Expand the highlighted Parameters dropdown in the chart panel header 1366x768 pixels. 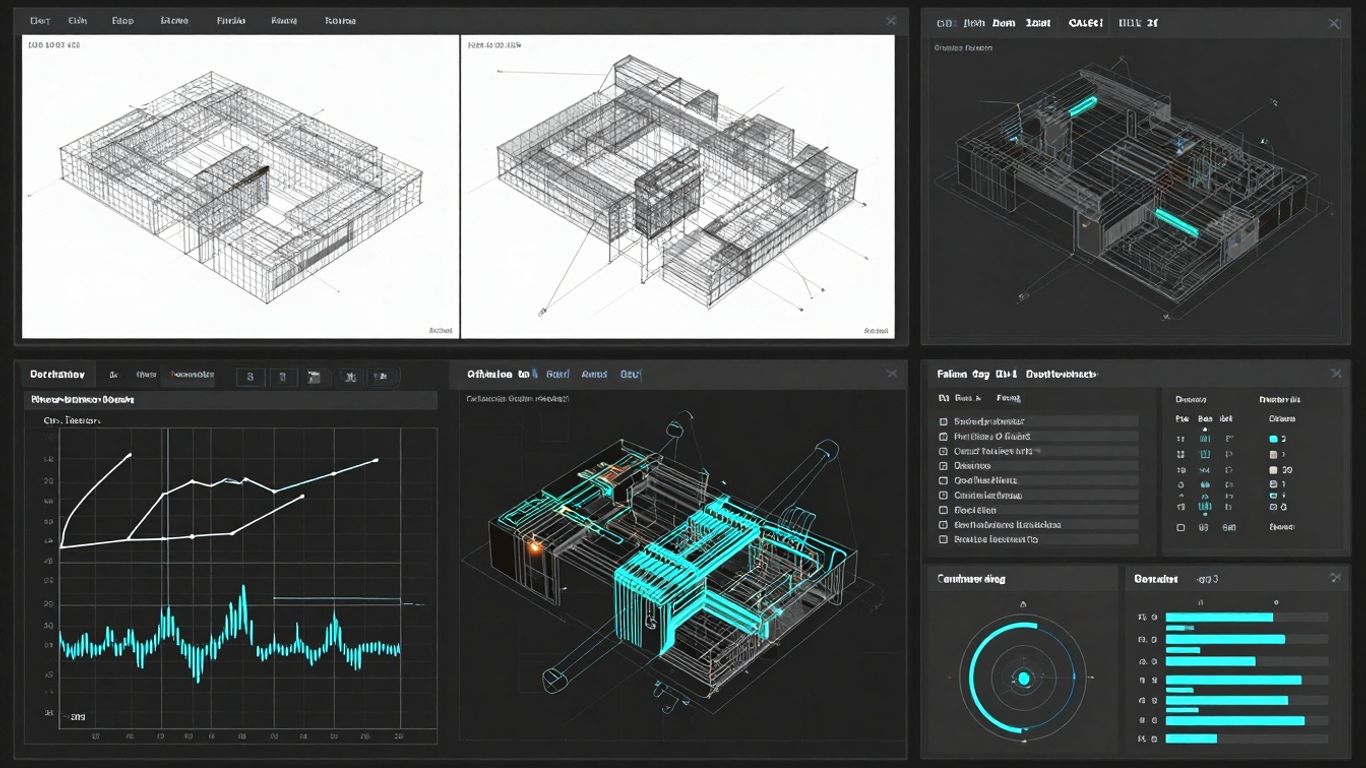point(190,377)
